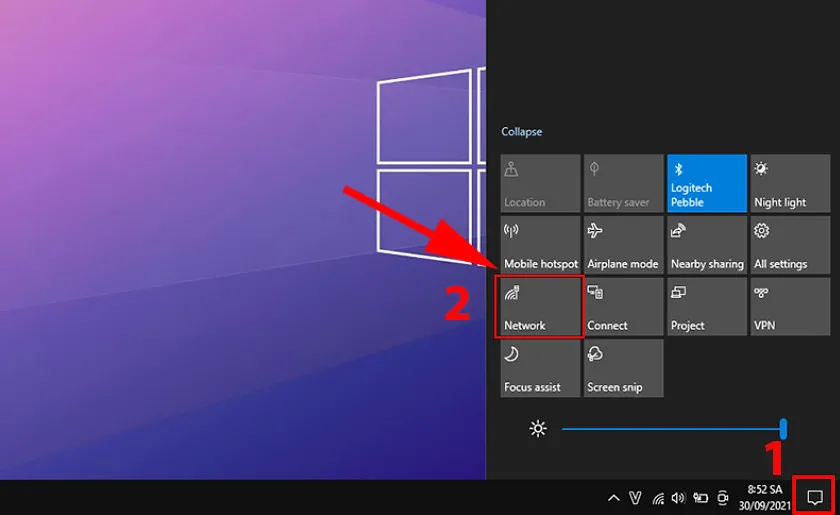This screenshot has height=515, width=840.
Task: Open Action Center notification icon in taskbar
Action: (815, 497)
